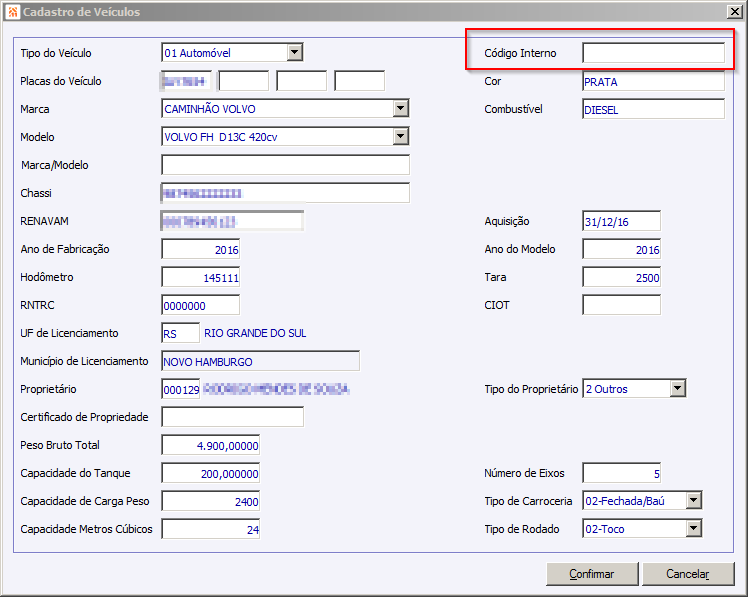
Task: Select the Ano de Fabricação field
Action: click(x=200, y=249)
